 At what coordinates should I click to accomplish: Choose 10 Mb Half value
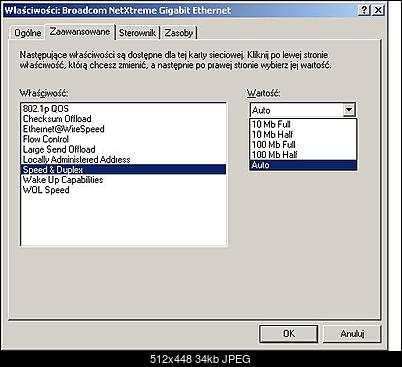click(303, 134)
